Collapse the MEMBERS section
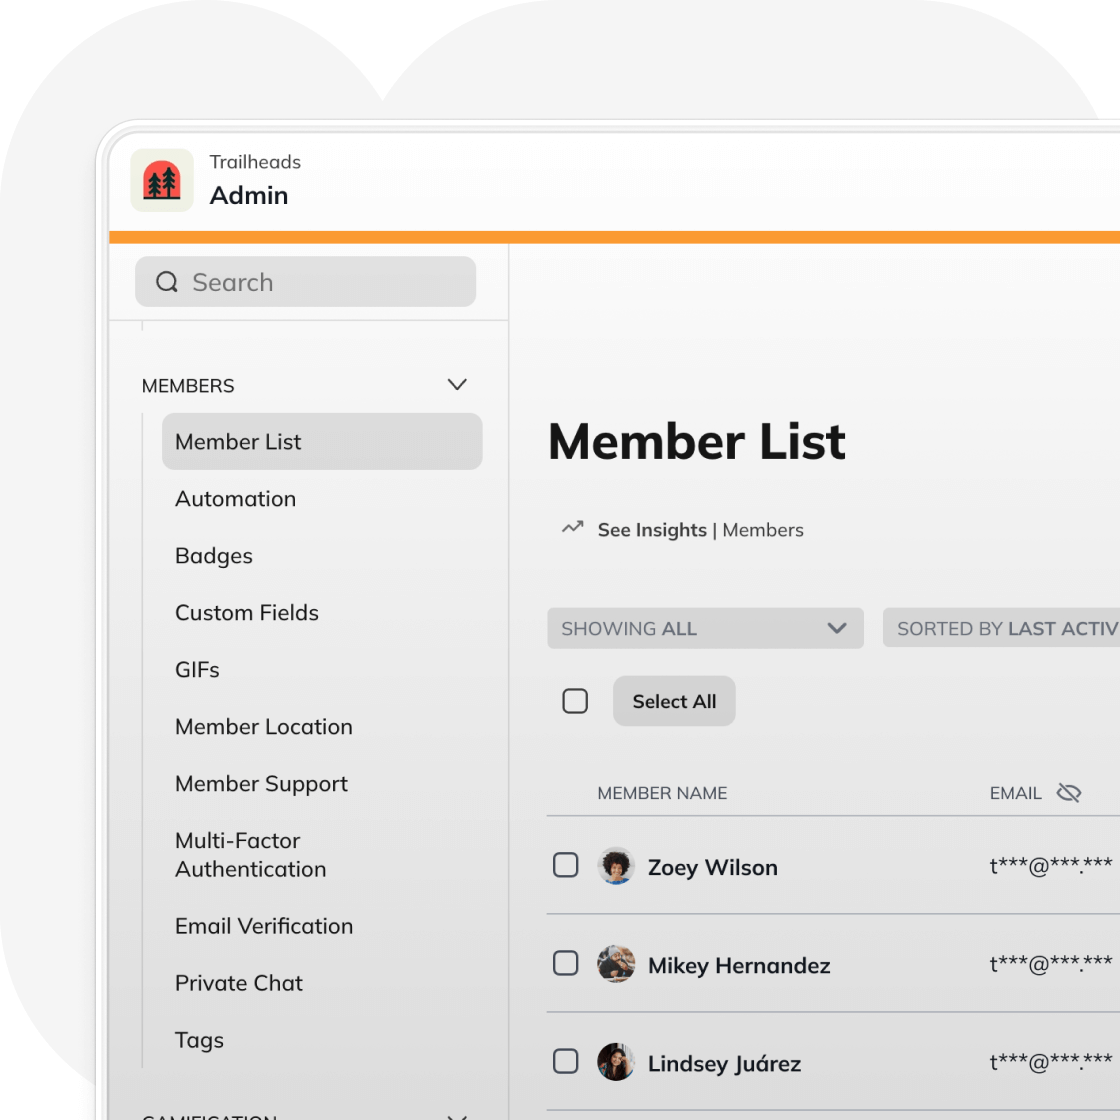Viewport: 1120px width, 1120px height. point(457,384)
